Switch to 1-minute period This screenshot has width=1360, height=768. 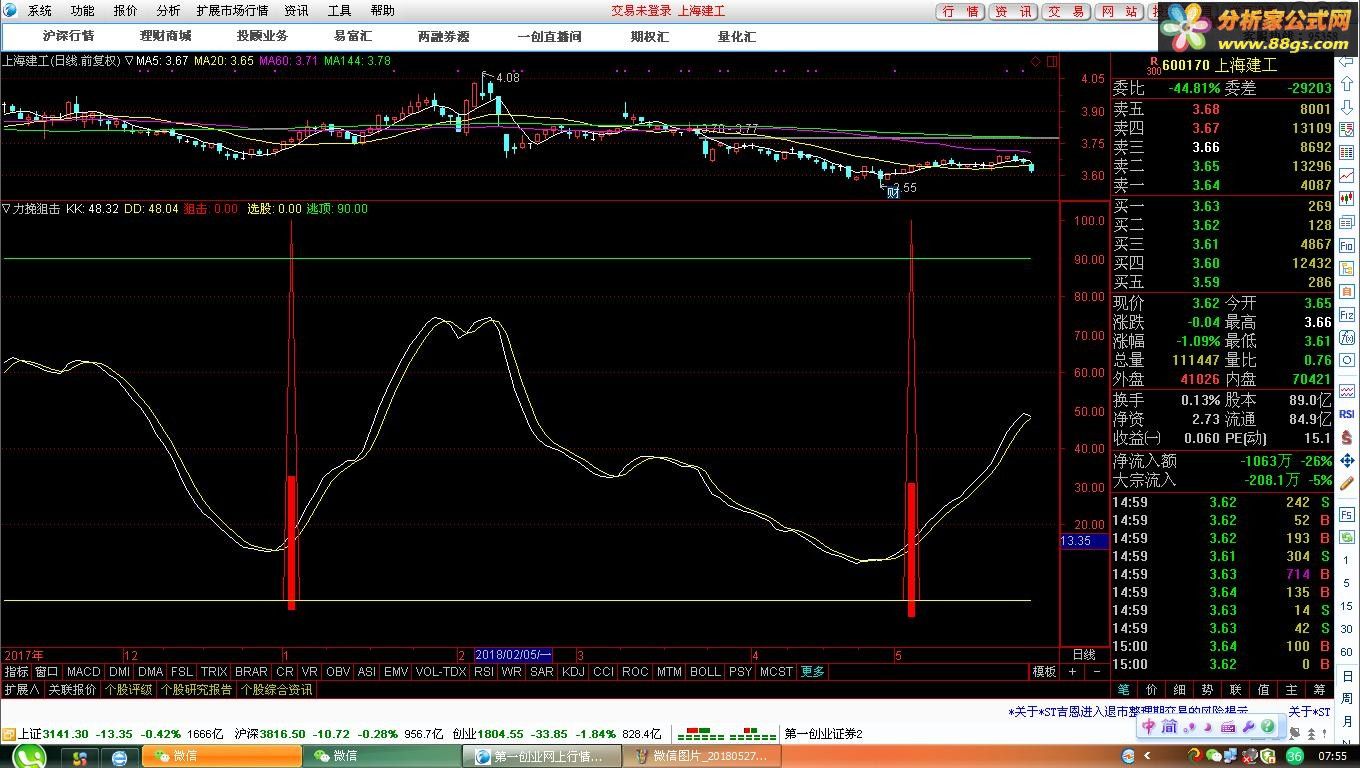1347,560
